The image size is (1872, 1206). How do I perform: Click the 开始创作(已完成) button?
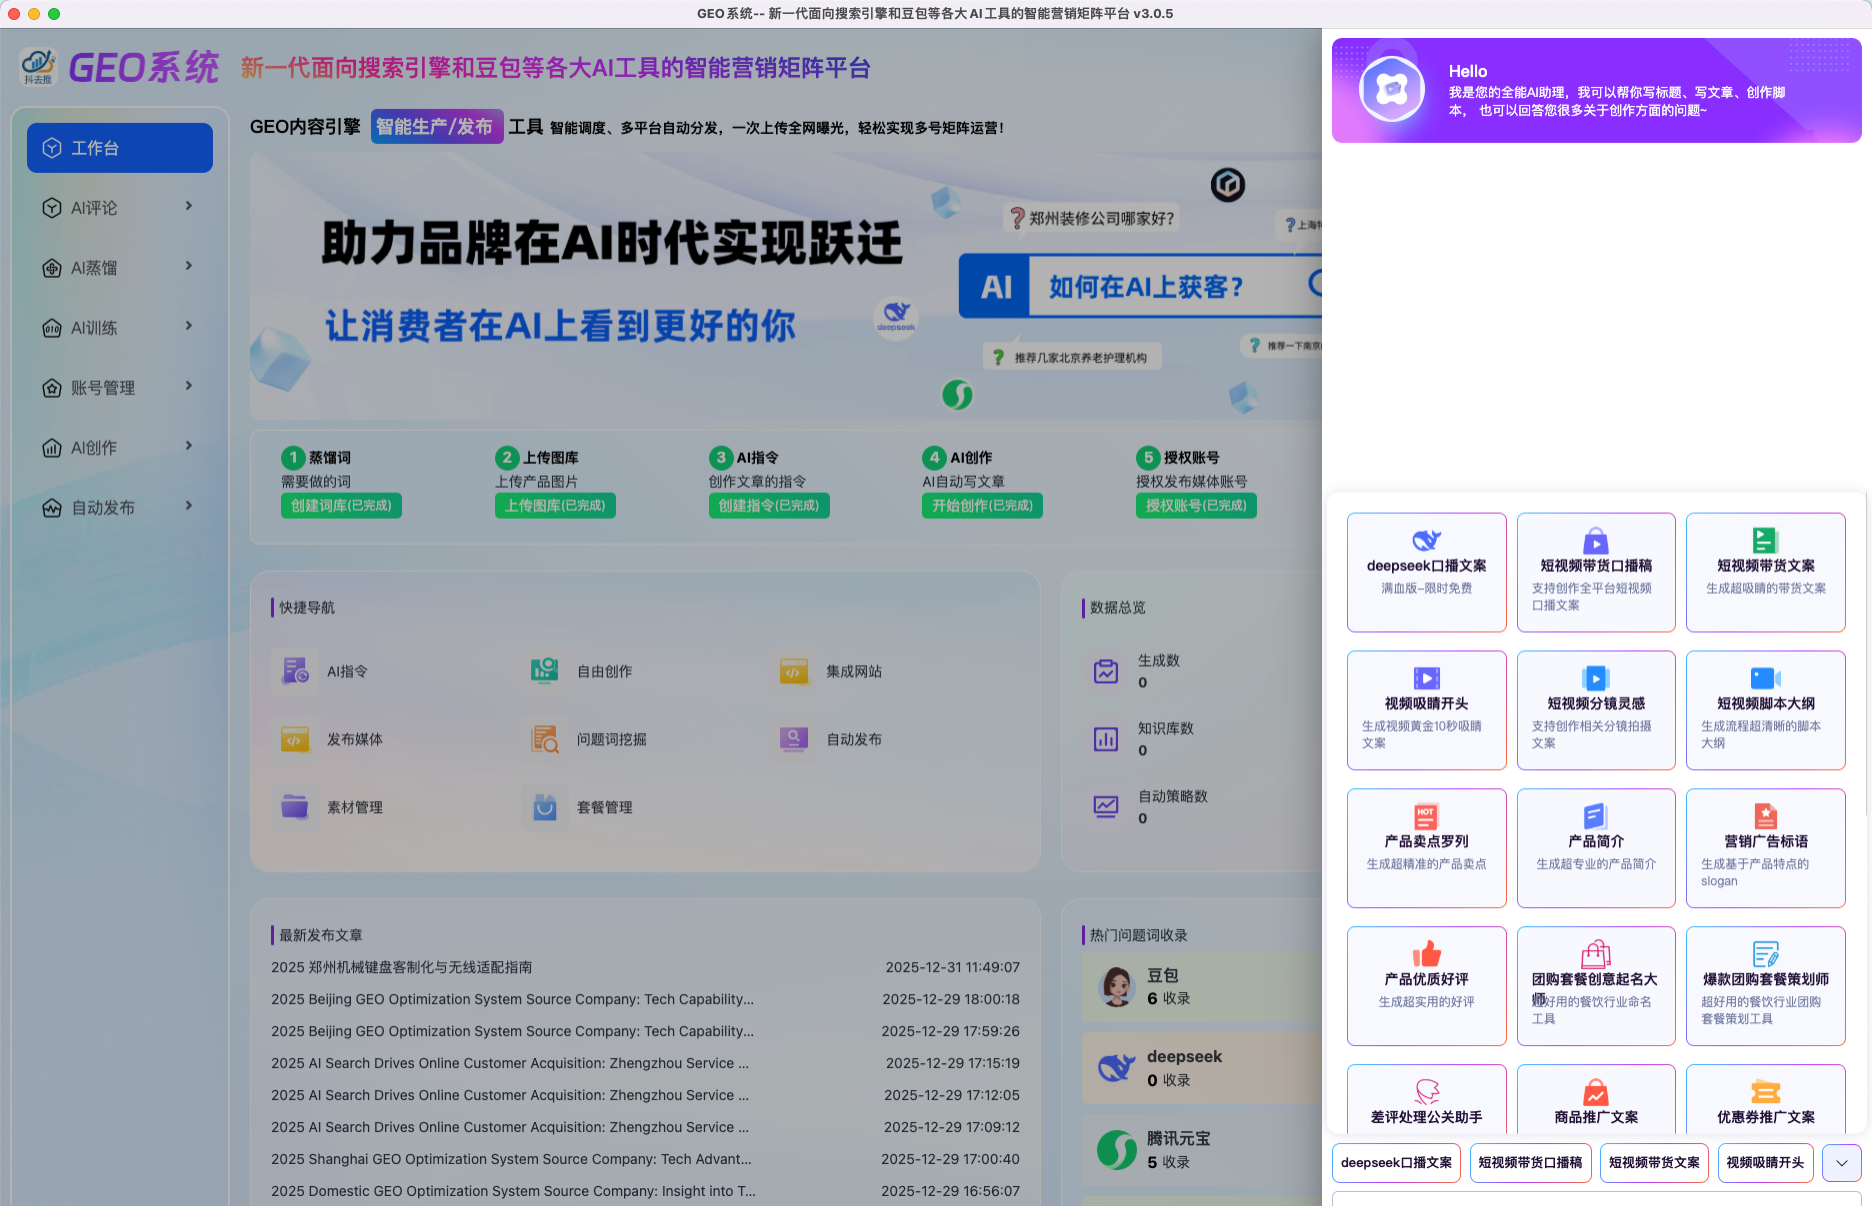pyautogui.click(x=982, y=506)
